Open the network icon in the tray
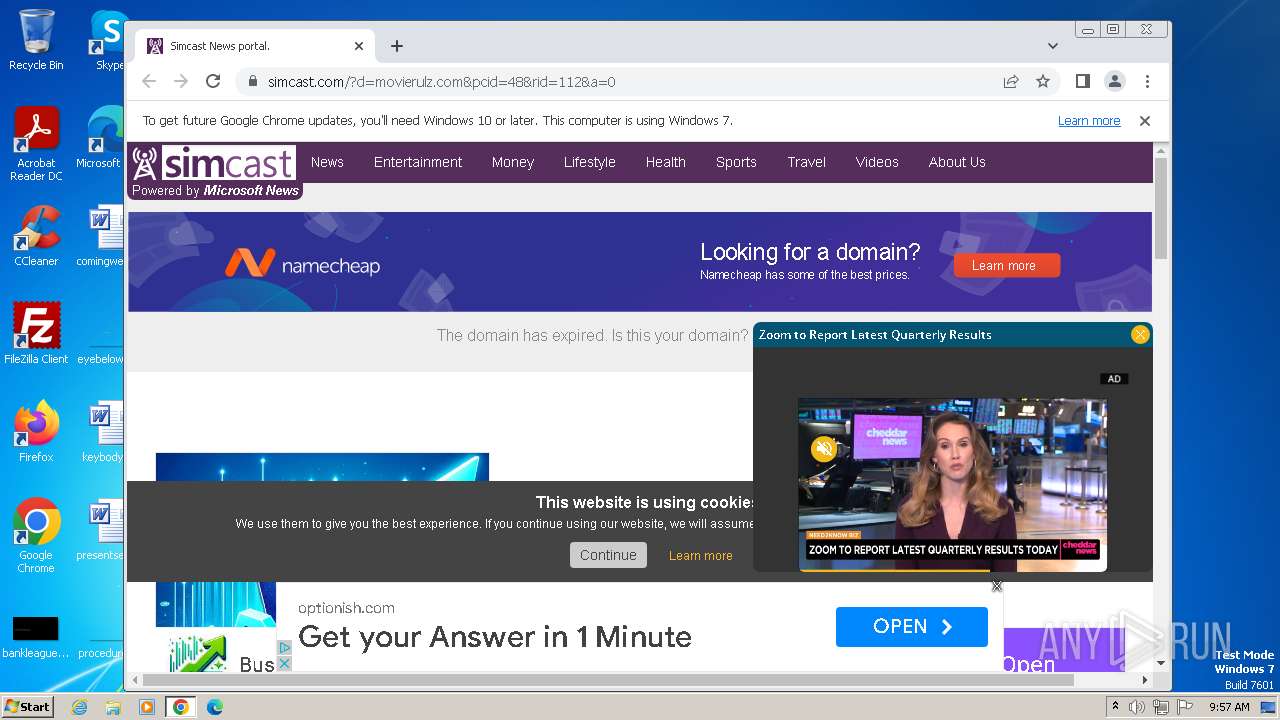This screenshot has height=720, width=1280. pyautogui.click(x=1161, y=707)
